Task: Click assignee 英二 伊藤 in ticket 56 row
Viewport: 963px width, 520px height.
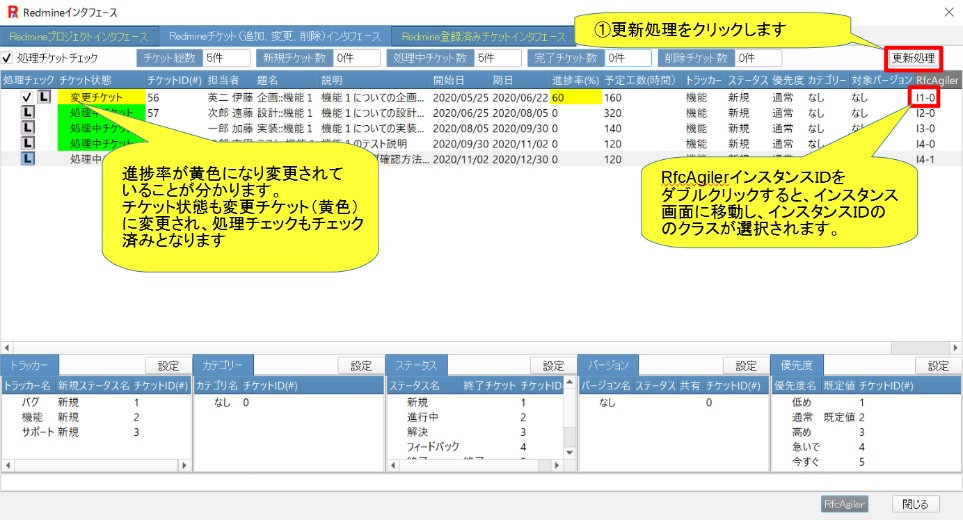Action: click(x=230, y=97)
